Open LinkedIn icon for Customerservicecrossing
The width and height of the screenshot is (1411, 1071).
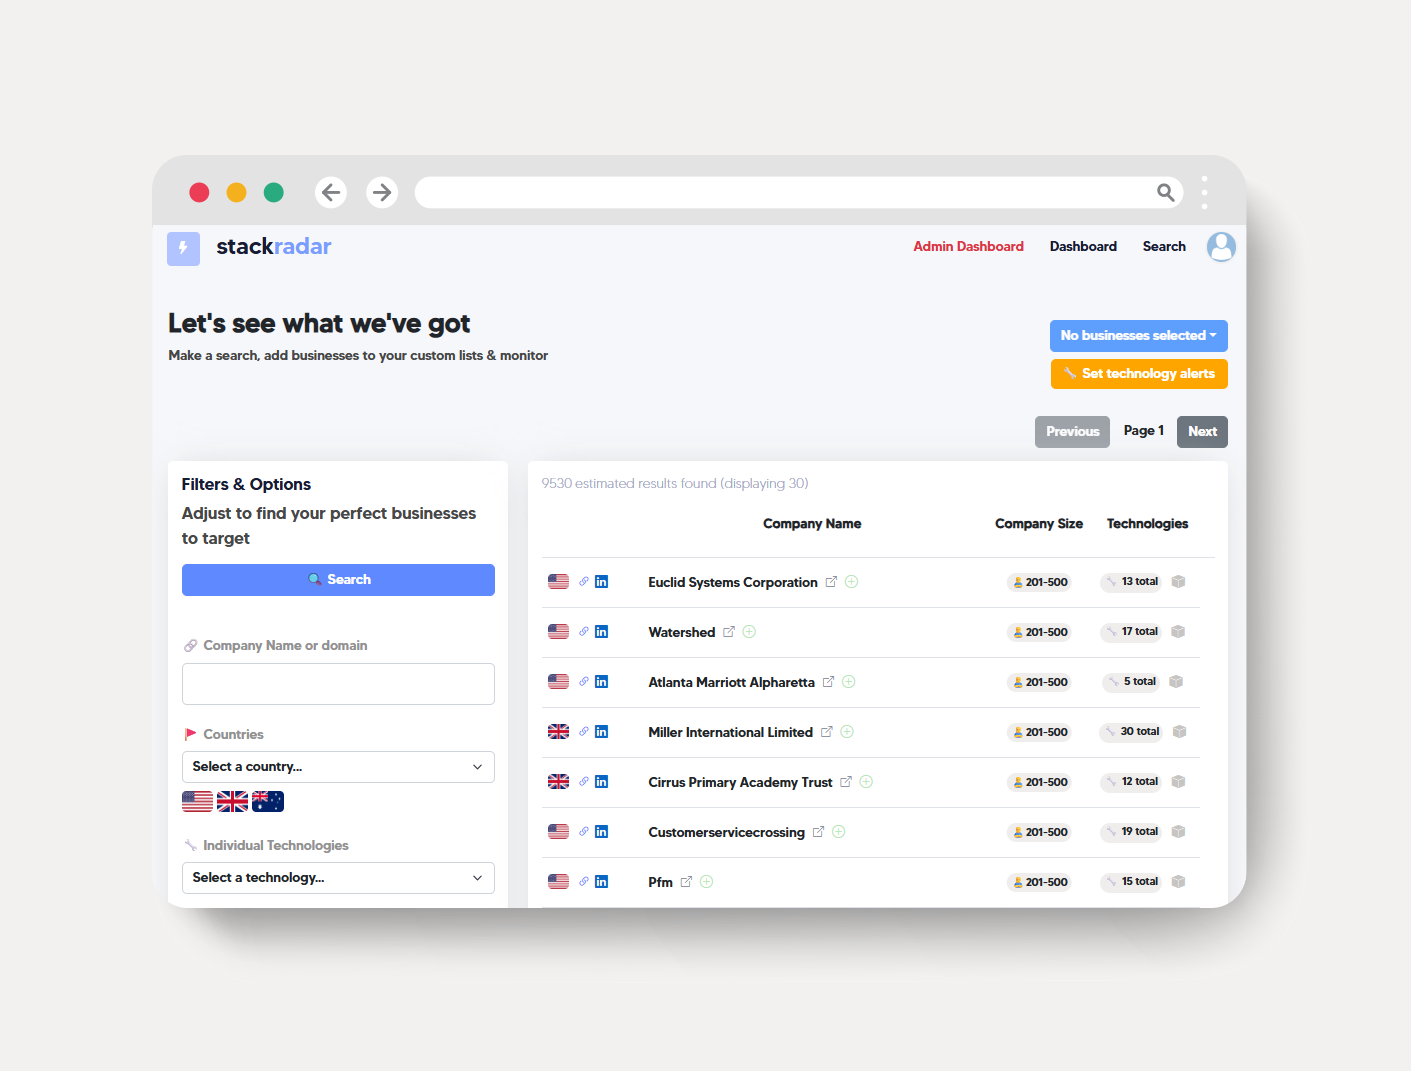pyautogui.click(x=602, y=832)
